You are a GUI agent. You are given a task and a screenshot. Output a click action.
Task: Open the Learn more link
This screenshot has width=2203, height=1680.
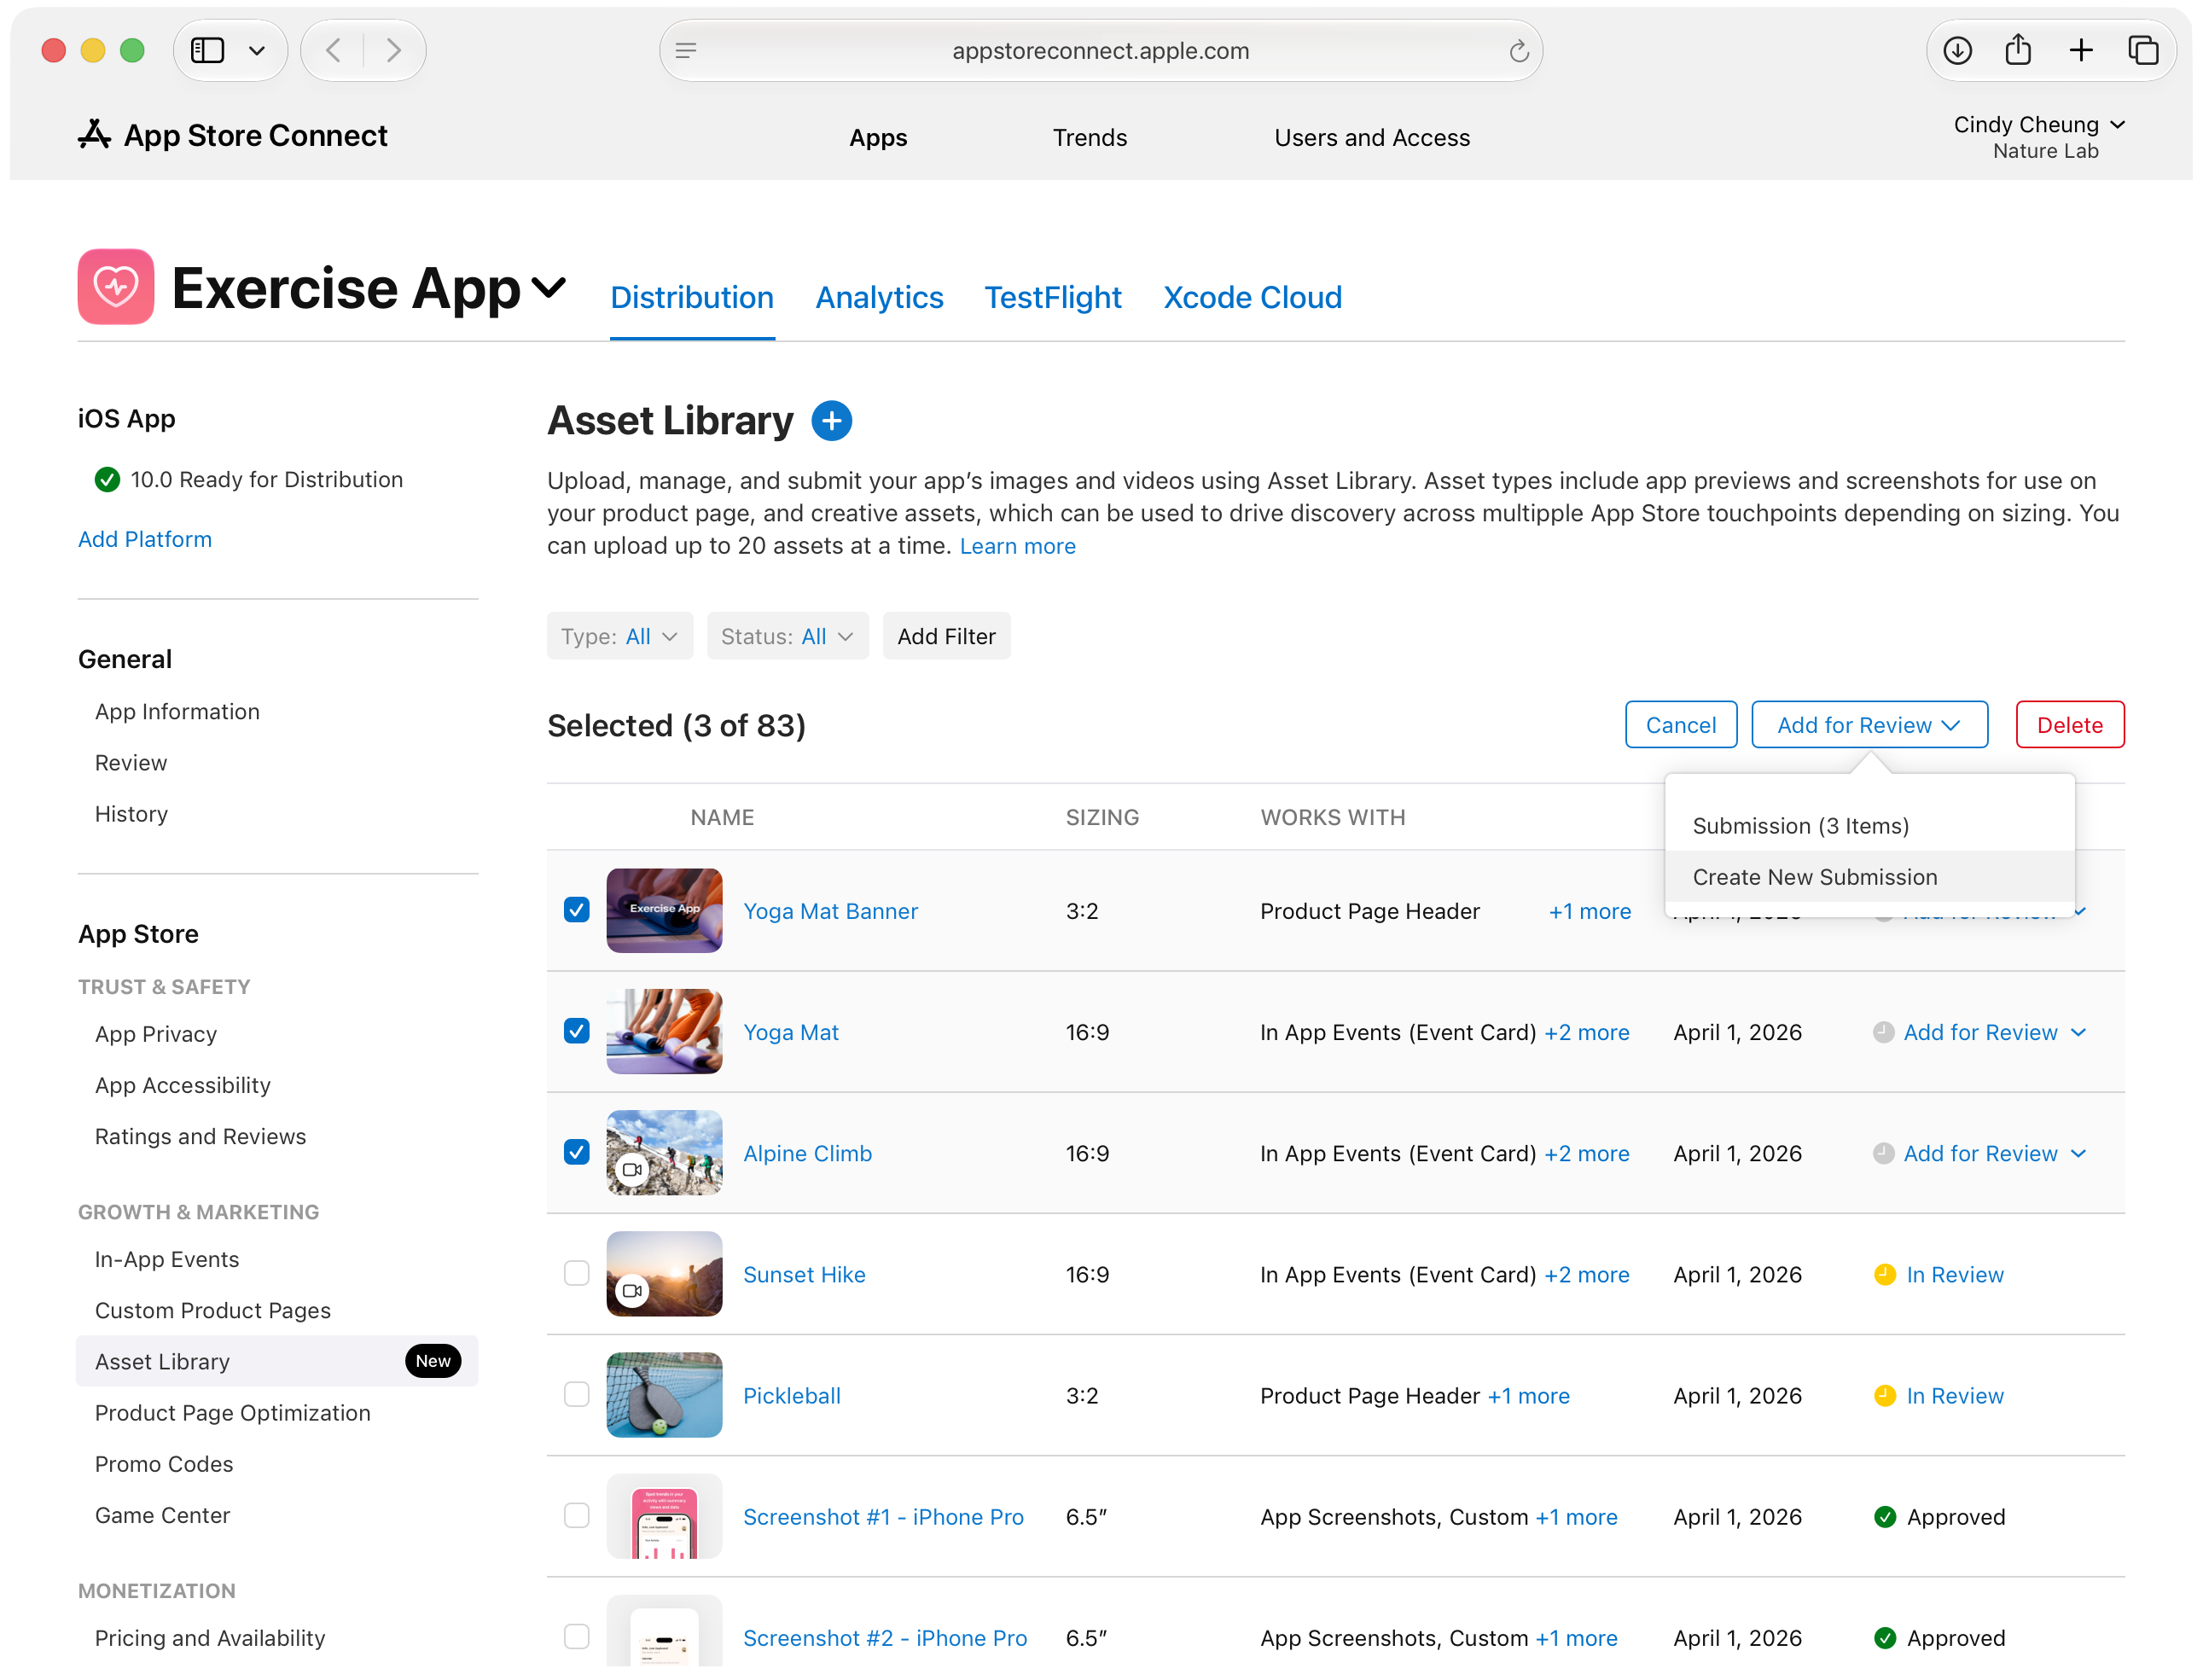pos(1017,546)
